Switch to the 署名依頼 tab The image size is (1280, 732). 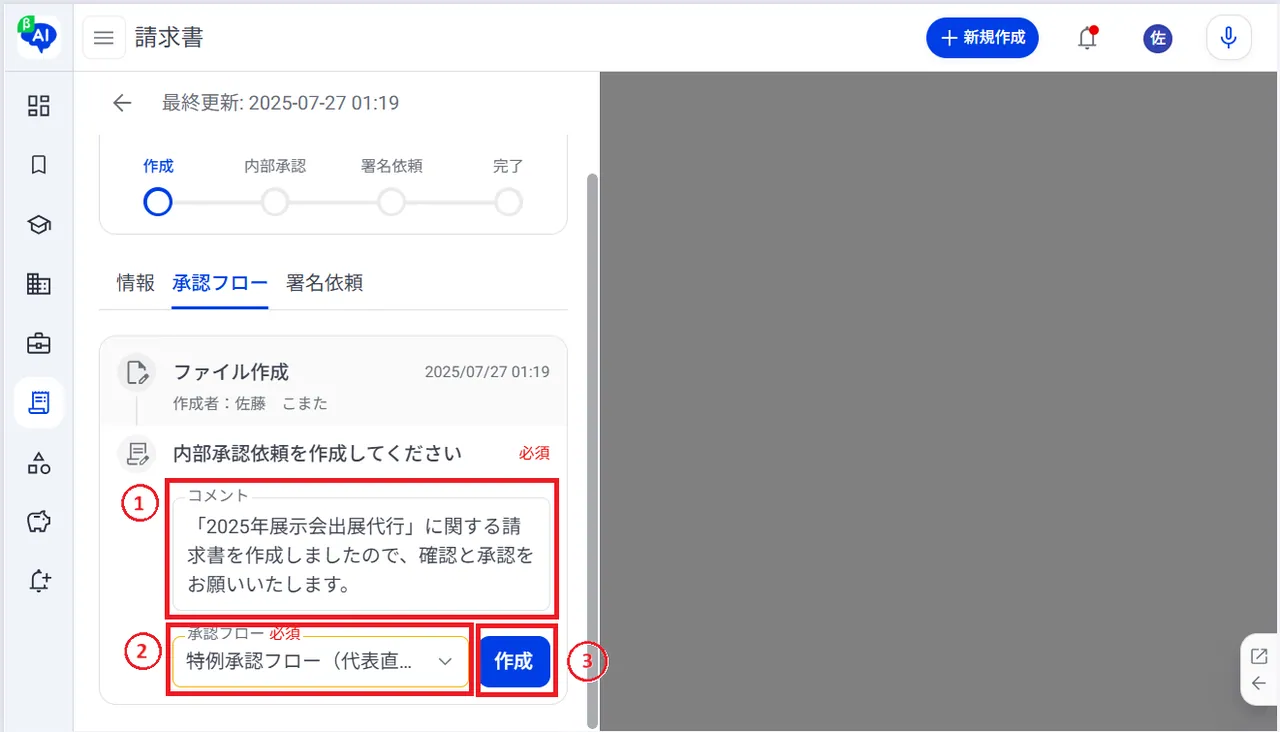pos(324,283)
